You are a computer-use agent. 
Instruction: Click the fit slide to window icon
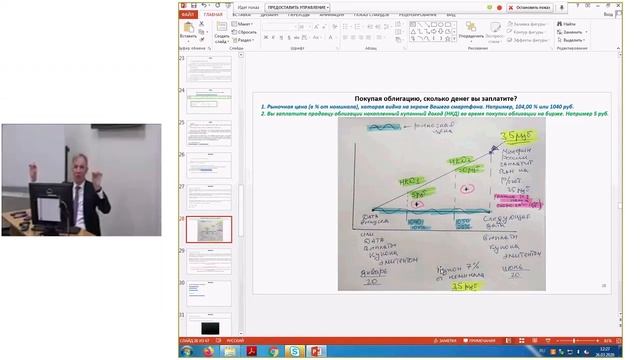[618, 340]
